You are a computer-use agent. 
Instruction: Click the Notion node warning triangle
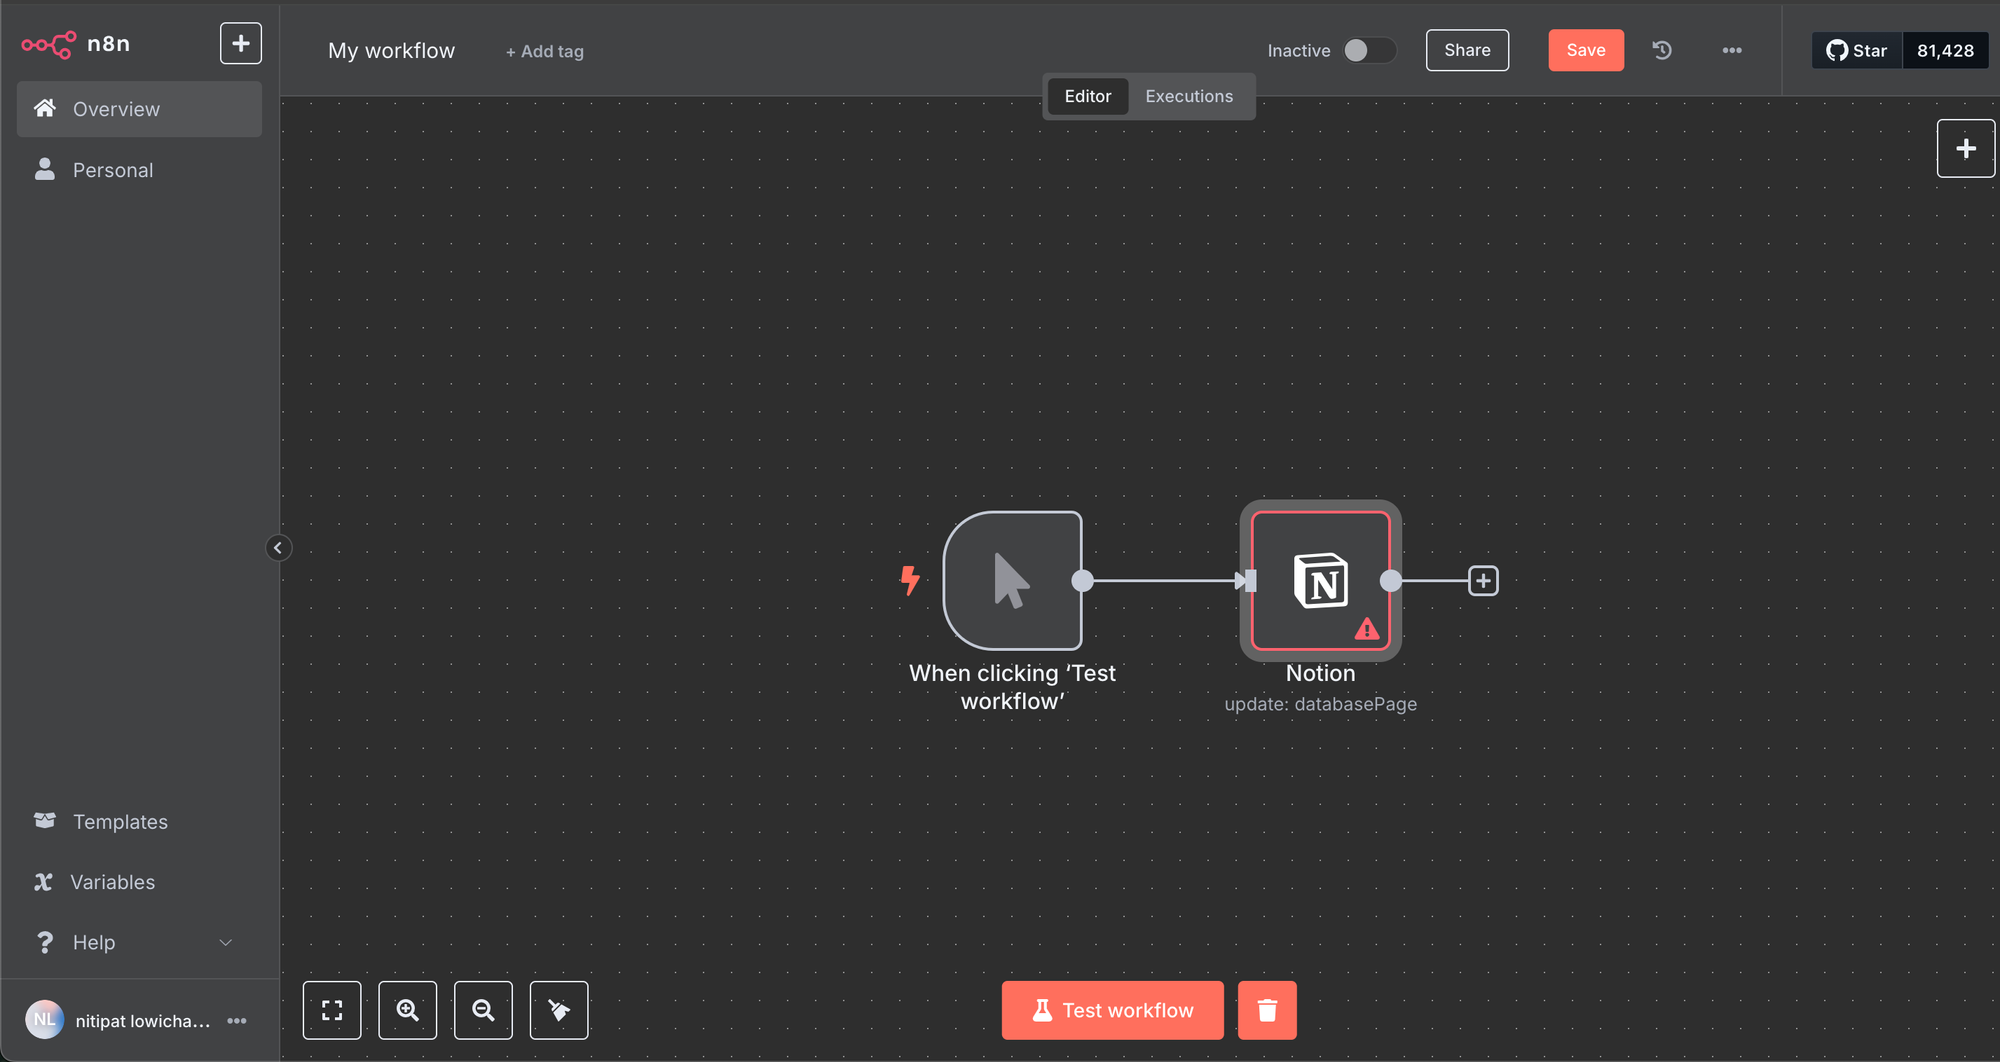click(x=1367, y=629)
